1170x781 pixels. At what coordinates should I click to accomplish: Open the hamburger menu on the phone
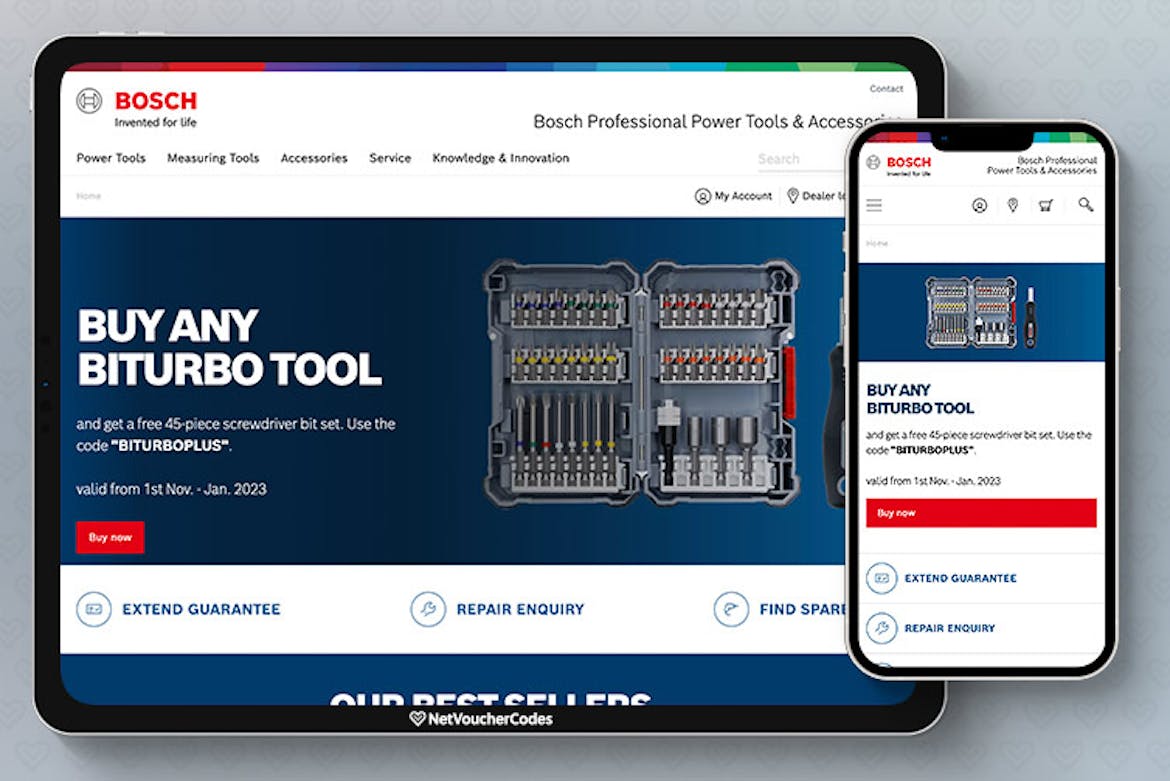point(873,205)
